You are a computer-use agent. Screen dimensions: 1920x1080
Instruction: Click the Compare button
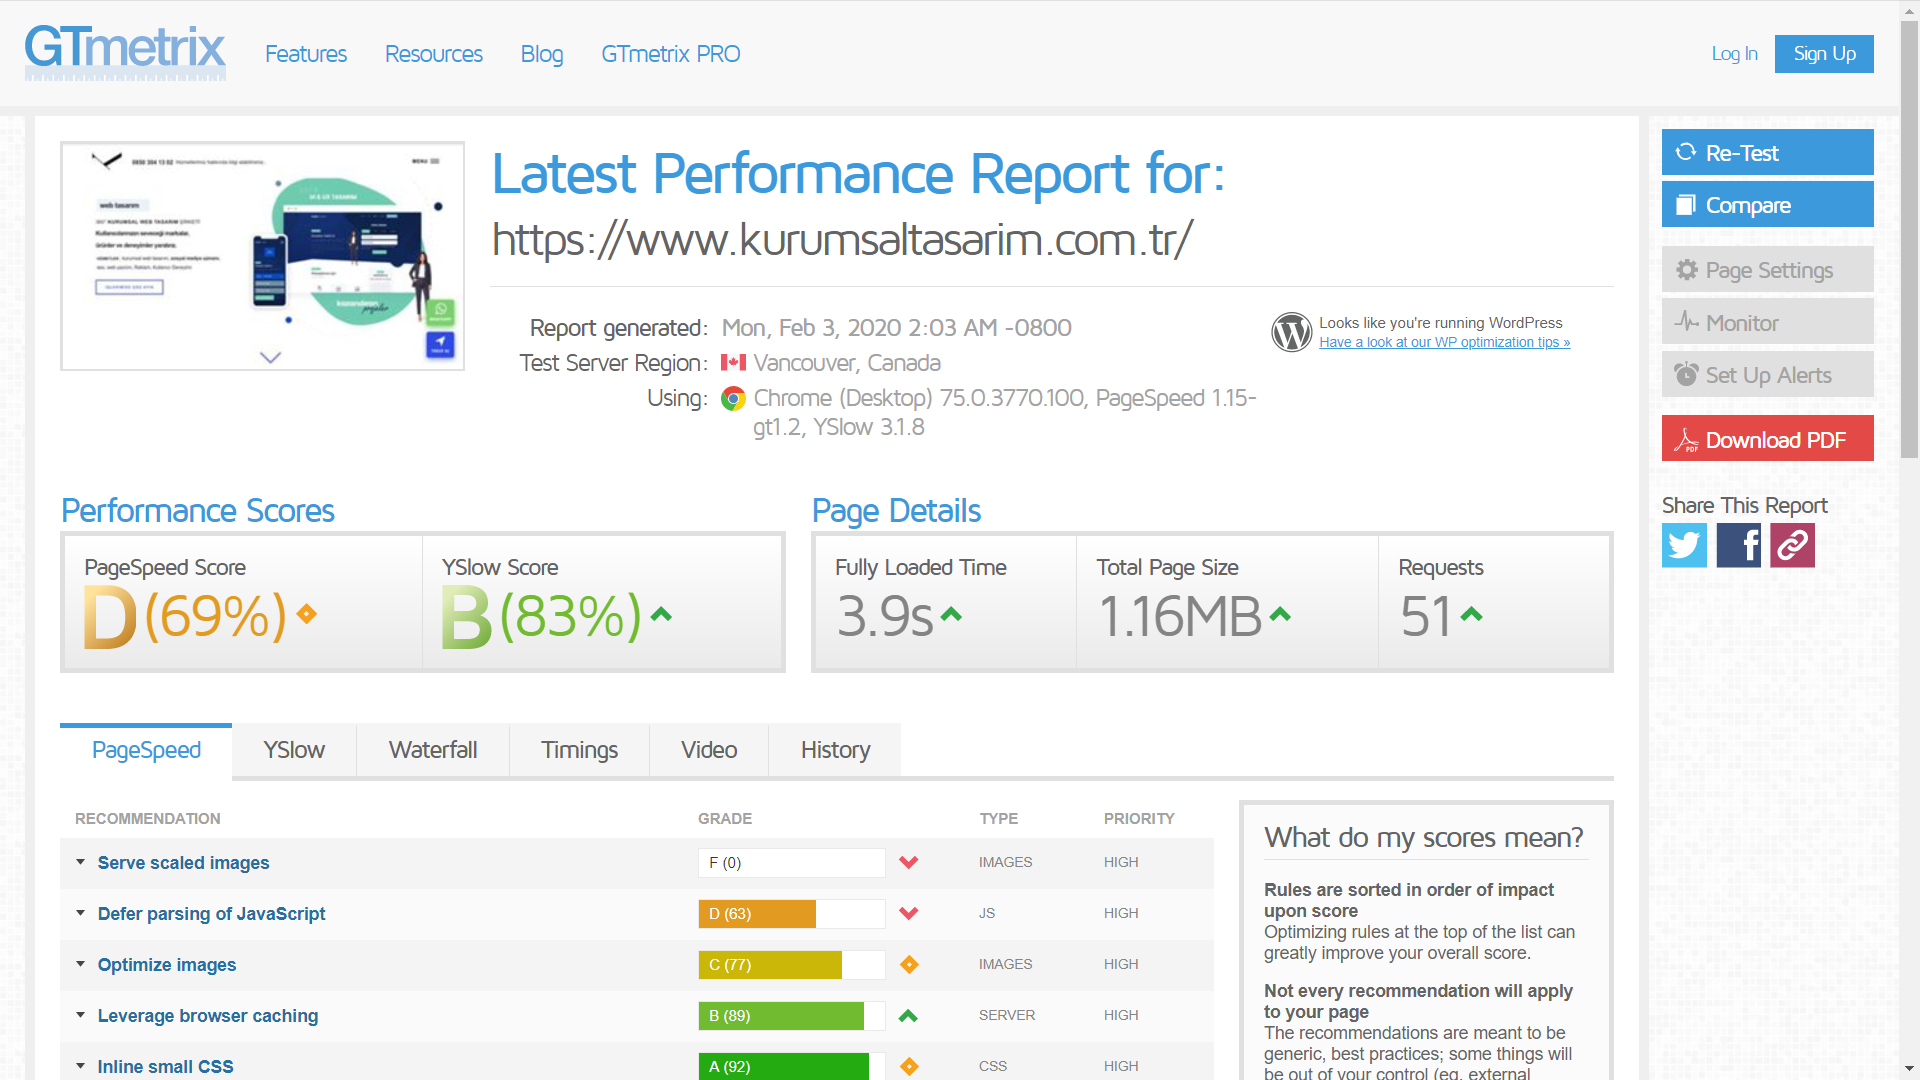(x=1767, y=204)
